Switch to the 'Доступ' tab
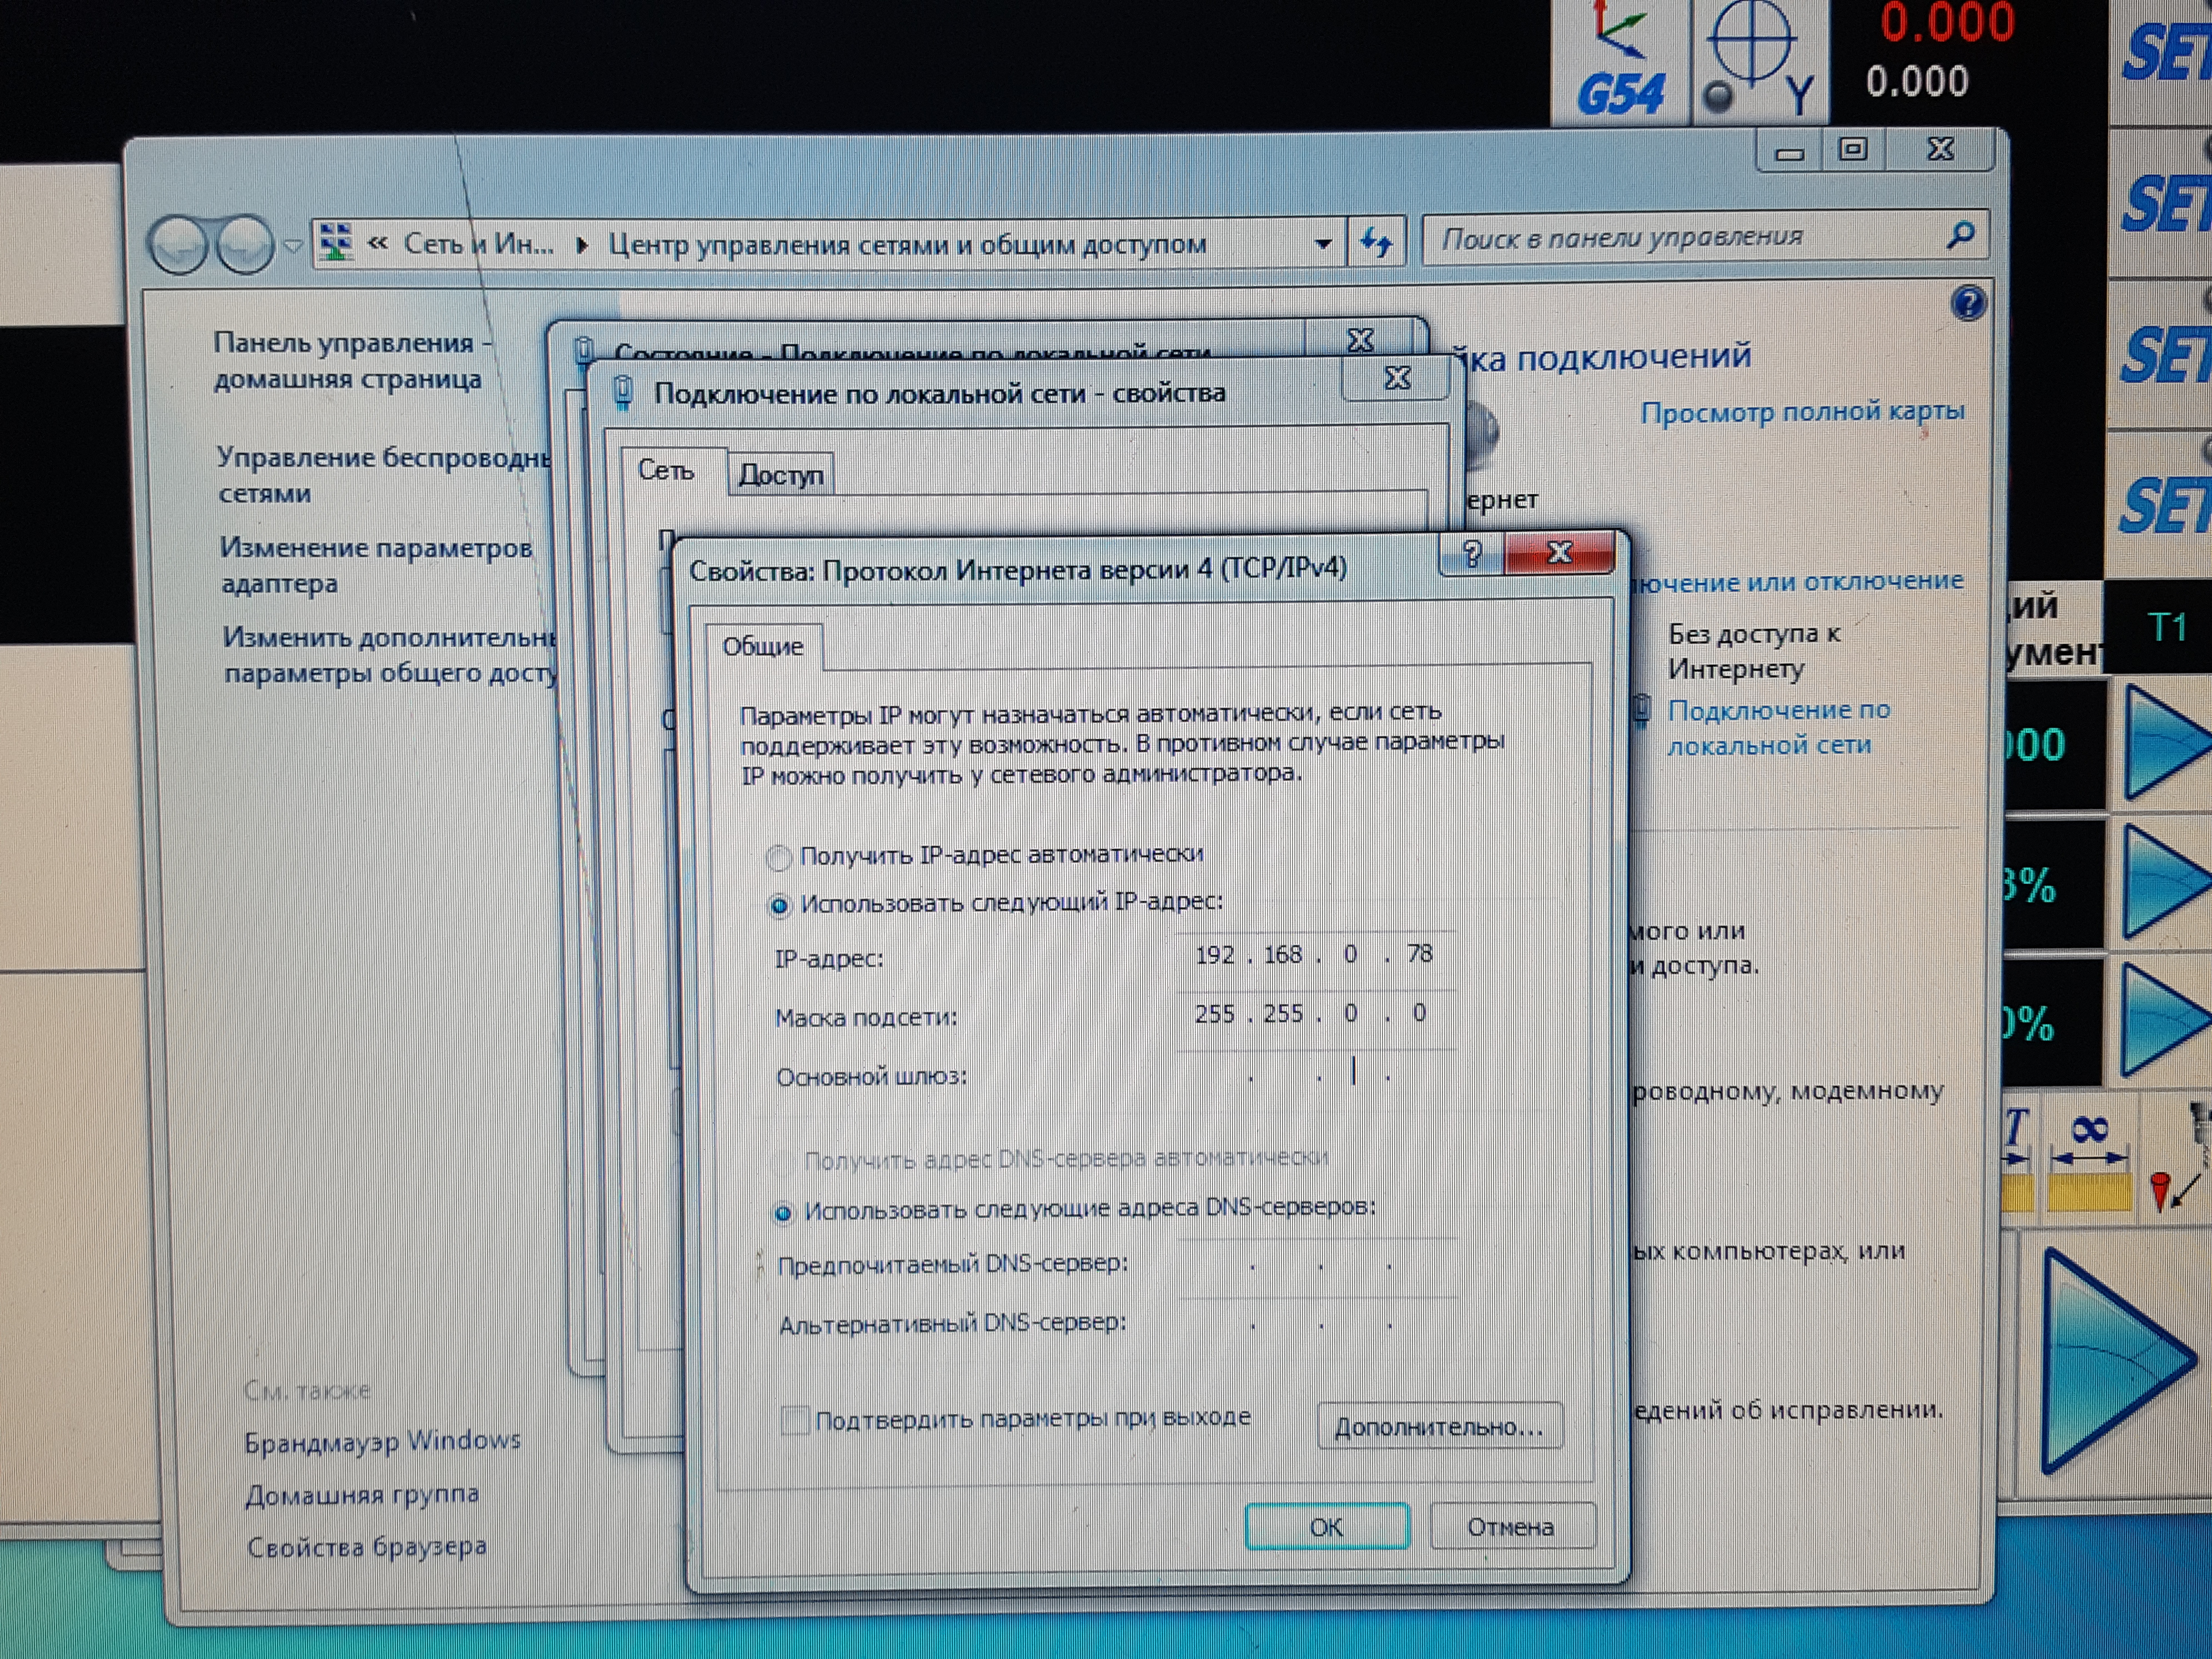The height and width of the screenshot is (1659, 2212). click(x=780, y=474)
